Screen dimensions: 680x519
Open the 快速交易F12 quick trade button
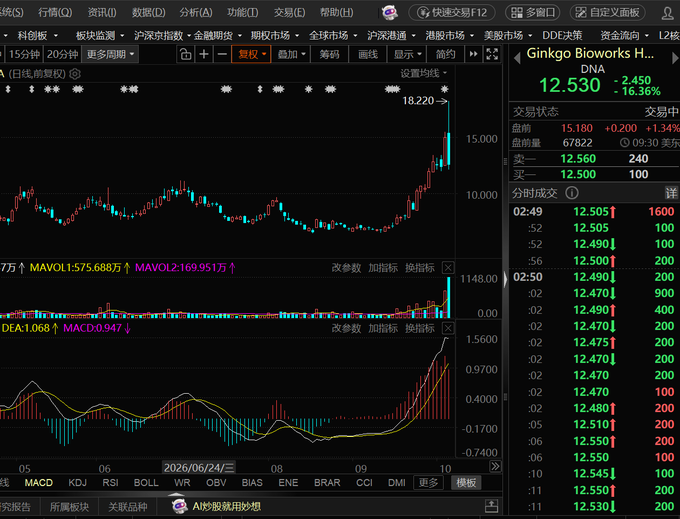pos(452,13)
